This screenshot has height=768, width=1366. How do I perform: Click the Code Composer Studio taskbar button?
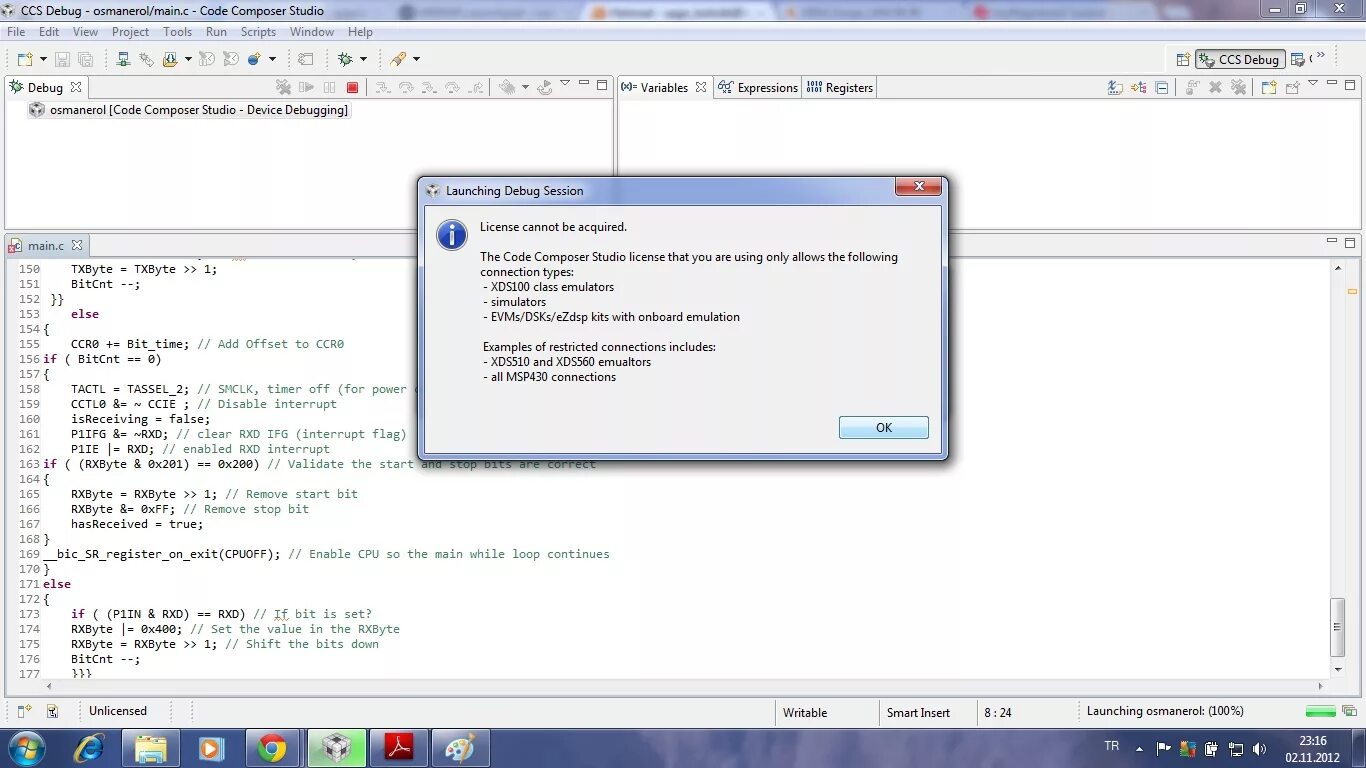coord(337,748)
